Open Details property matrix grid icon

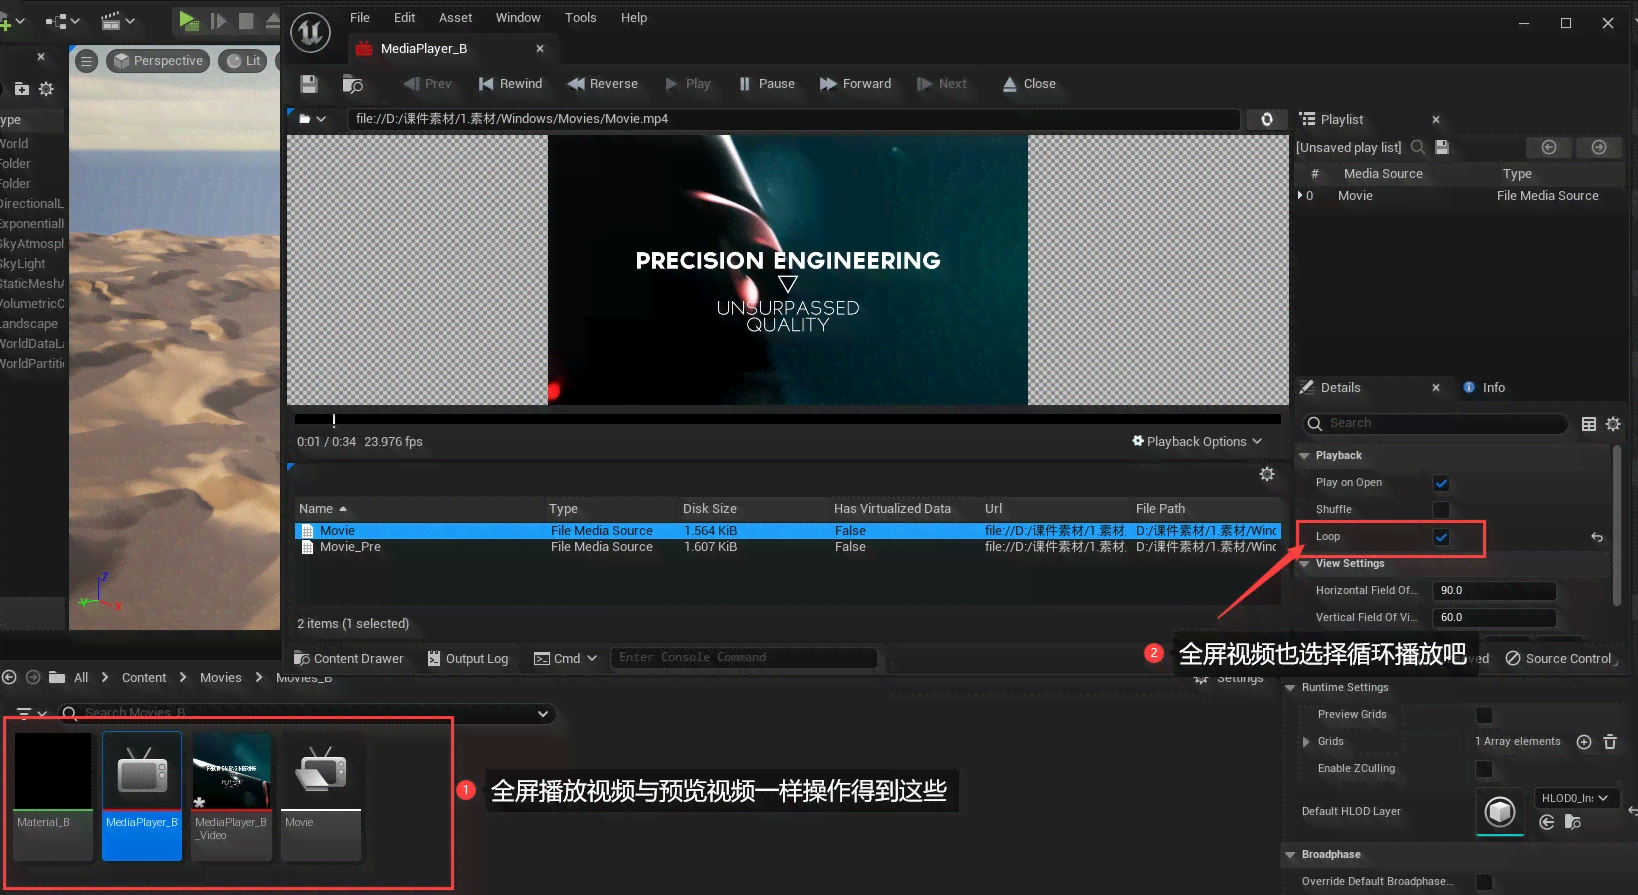point(1589,424)
